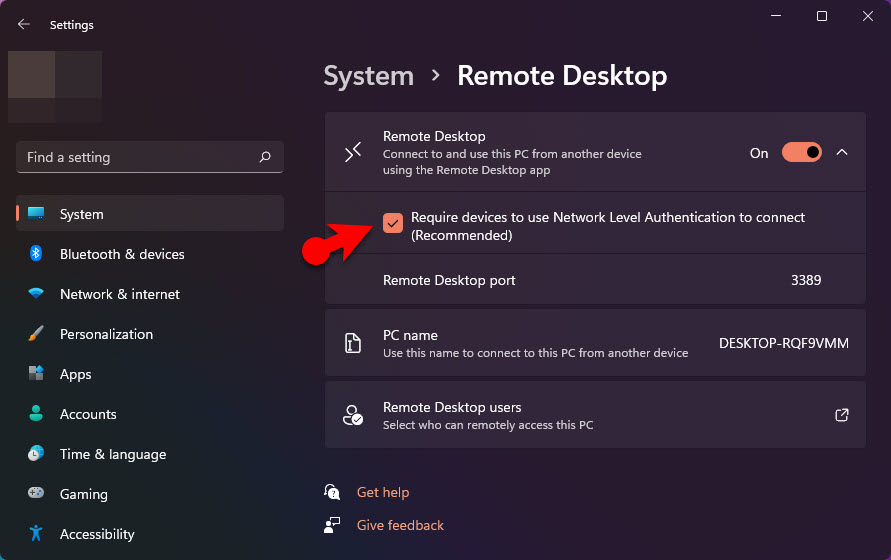Open Bluetooth & devices settings

point(150,254)
